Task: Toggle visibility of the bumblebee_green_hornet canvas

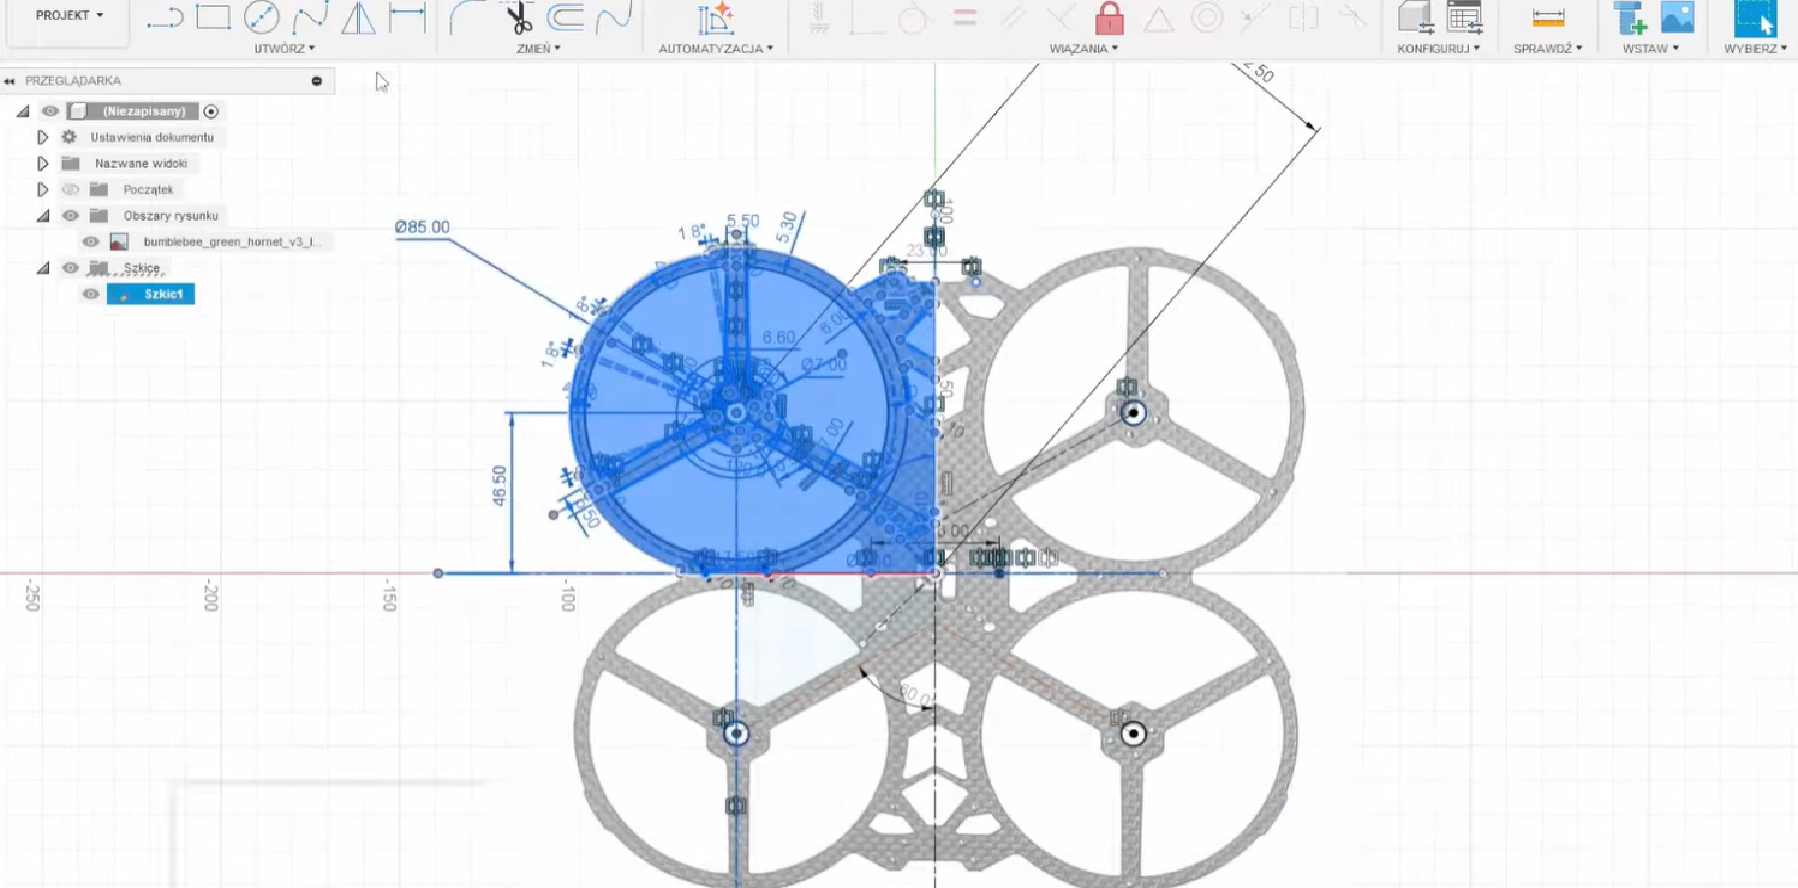Action: (91, 242)
